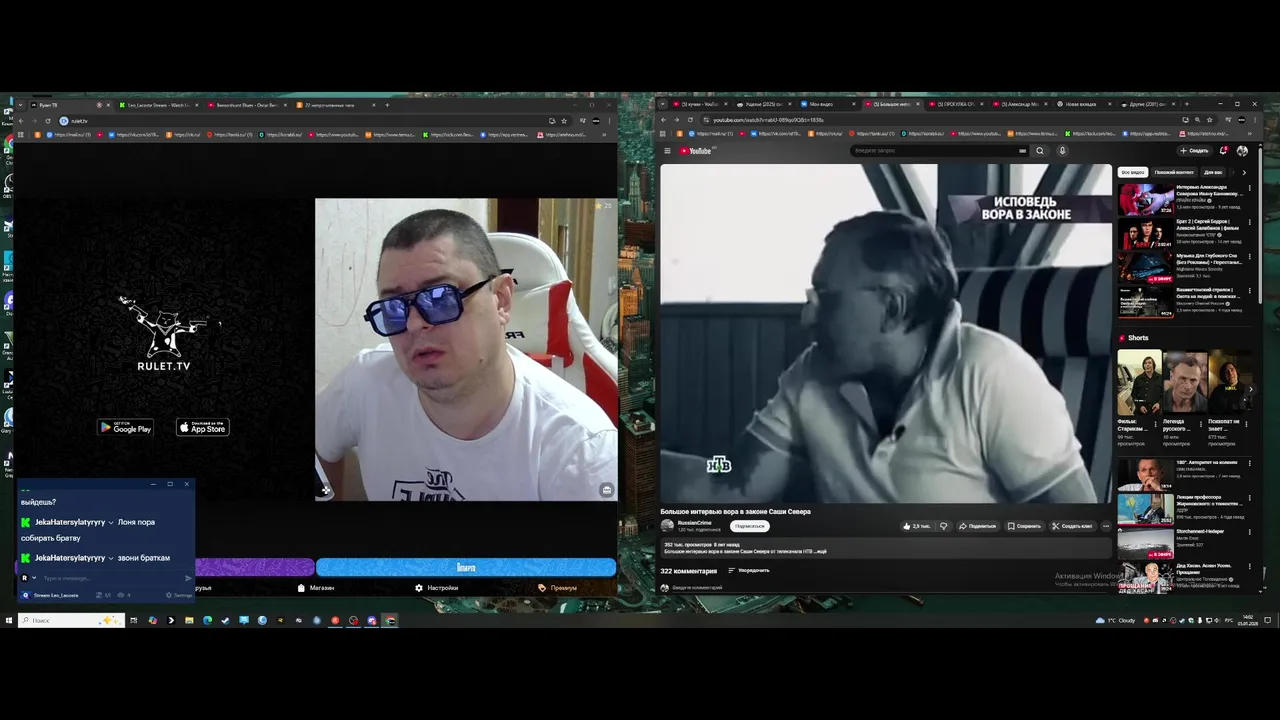Open the YouTube notifications bell
The height and width of the screenshot is (720, 1280).
1223,151
